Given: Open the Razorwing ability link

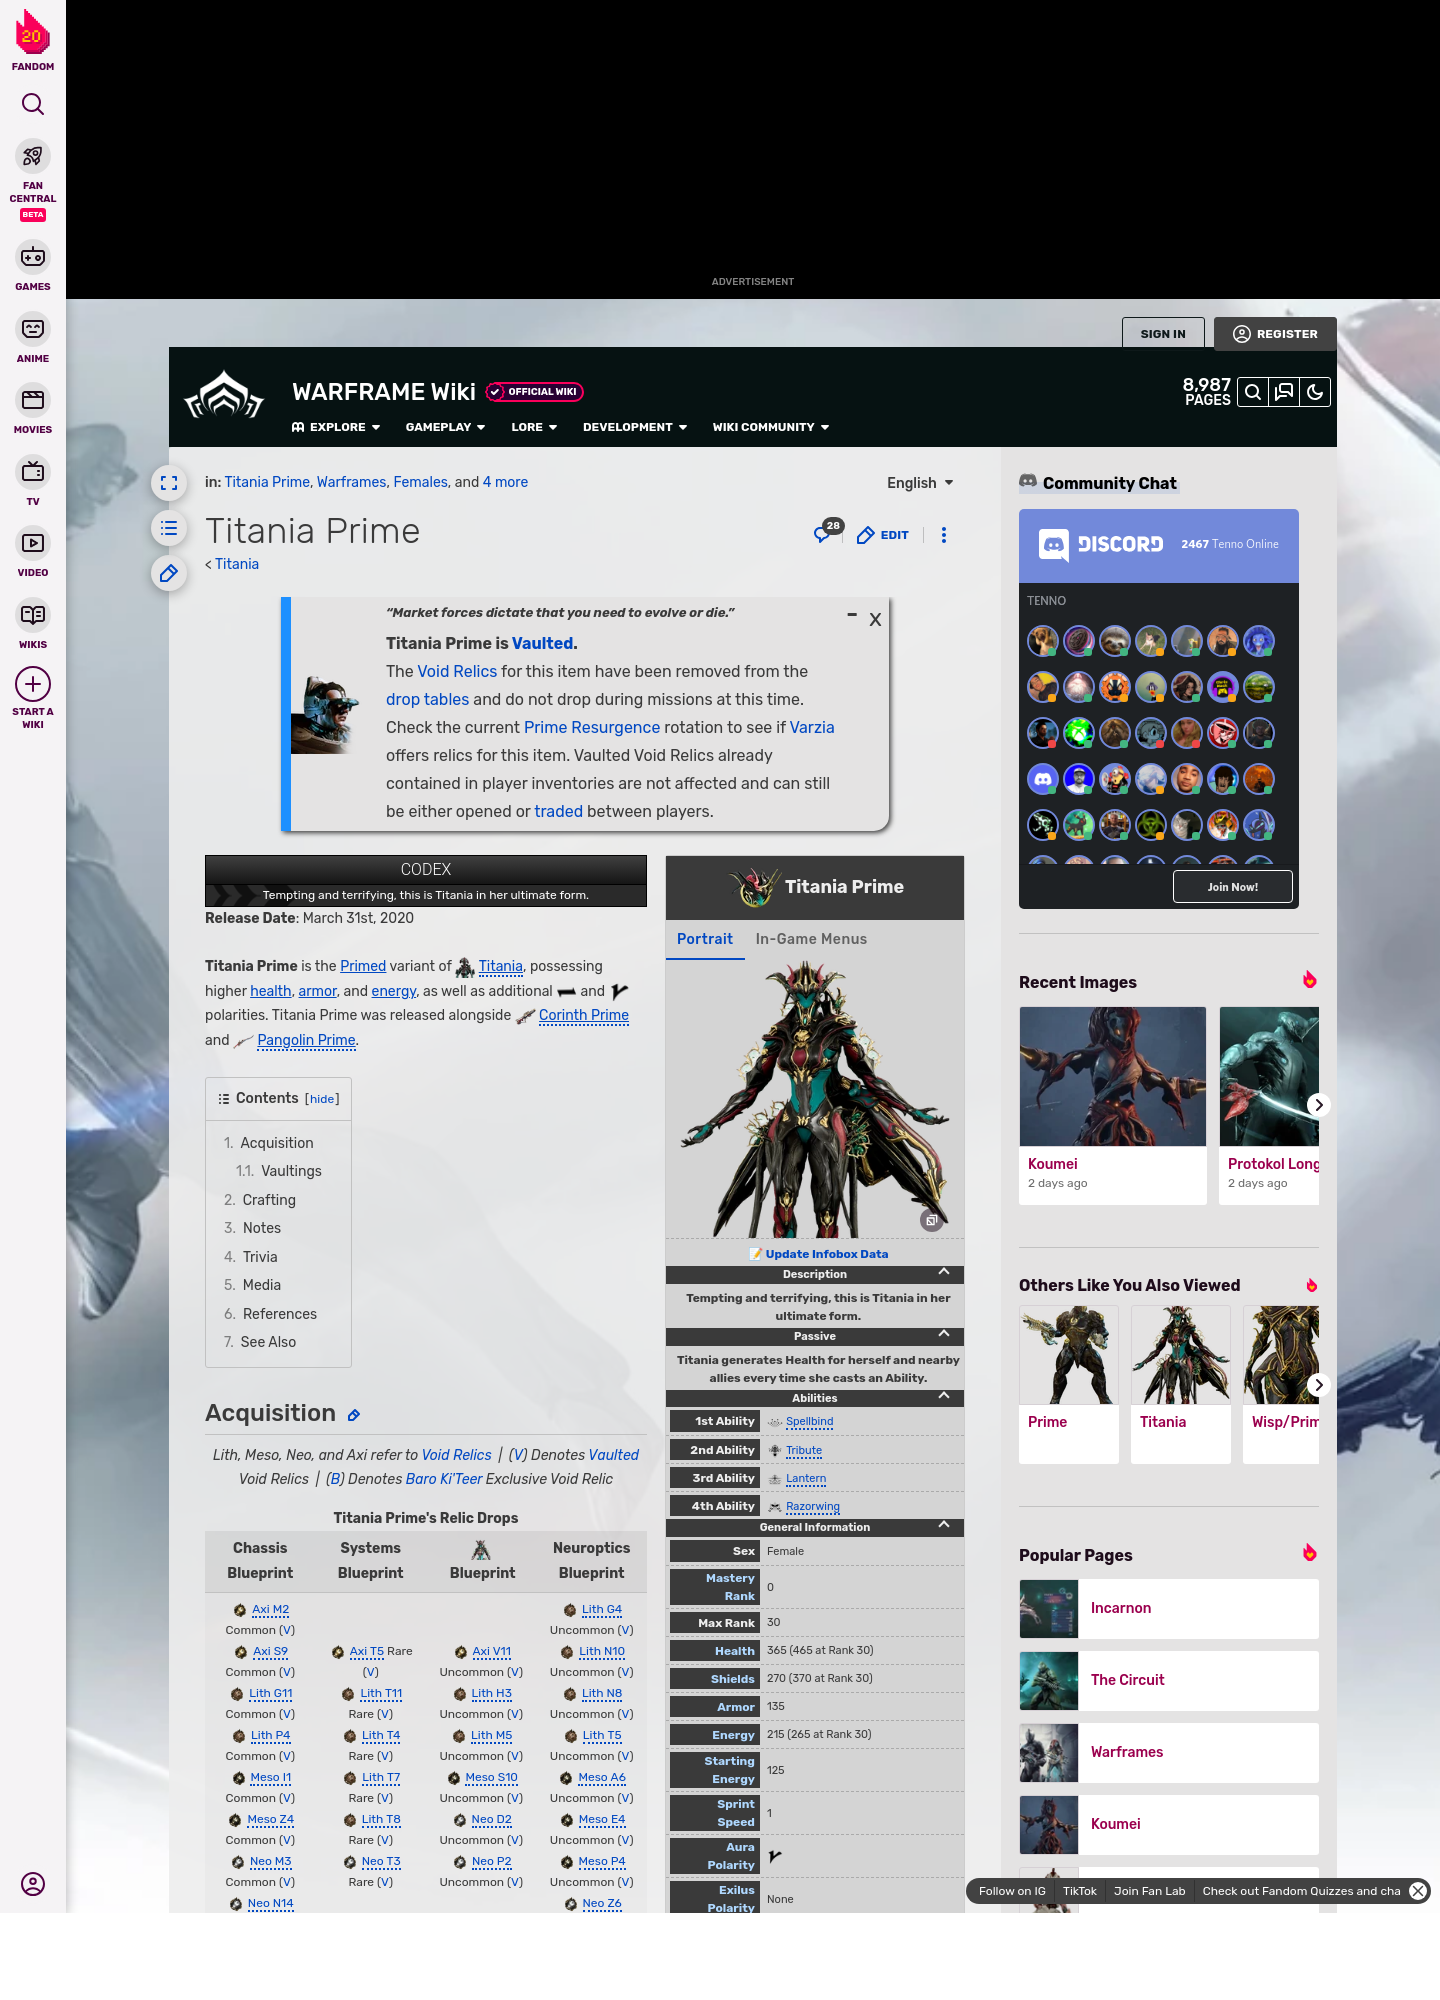Looking at the screenshot, I should [x=812, y=1506].
